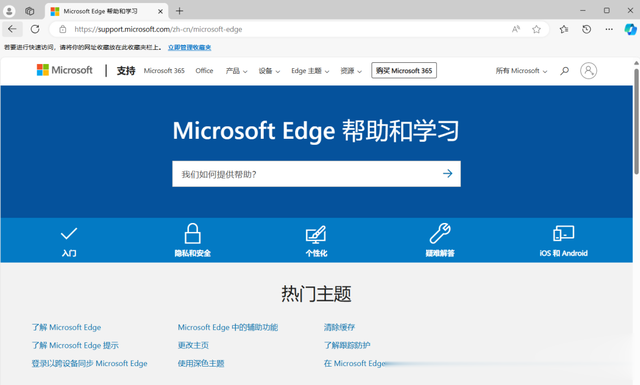Expand the 设备 dropdown menu
The width and height of the screenshot is (640, 385).
269,71
